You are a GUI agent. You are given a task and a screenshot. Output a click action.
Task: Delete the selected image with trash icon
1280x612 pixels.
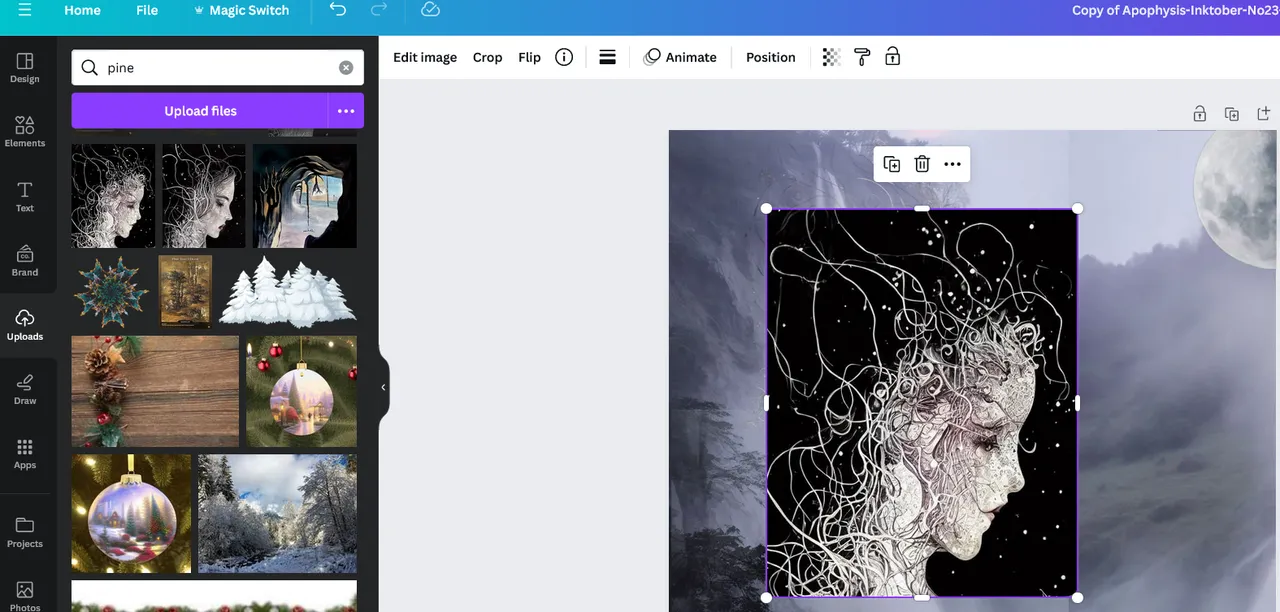(922, 164)
